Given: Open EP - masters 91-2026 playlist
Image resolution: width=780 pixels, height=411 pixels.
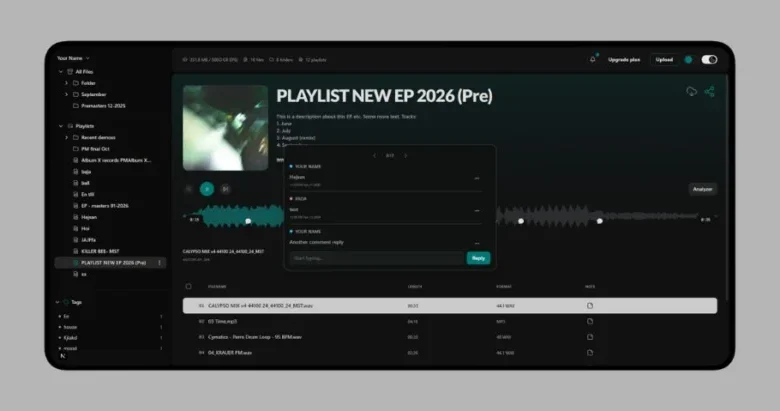Looking at the screenshot, I should tap(104, 205).
